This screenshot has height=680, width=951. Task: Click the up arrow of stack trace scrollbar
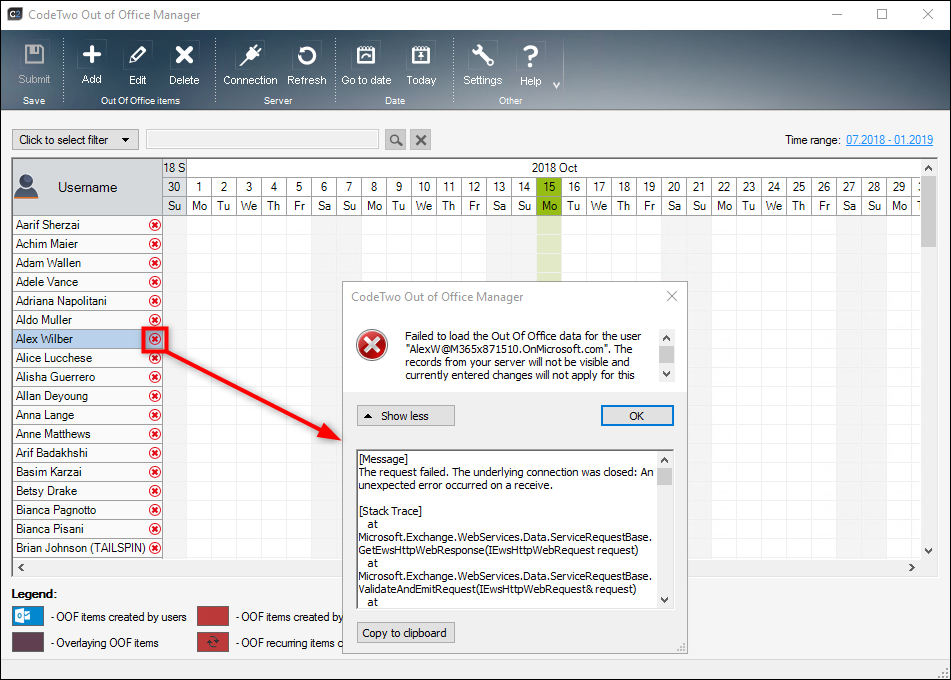[665, 460]
